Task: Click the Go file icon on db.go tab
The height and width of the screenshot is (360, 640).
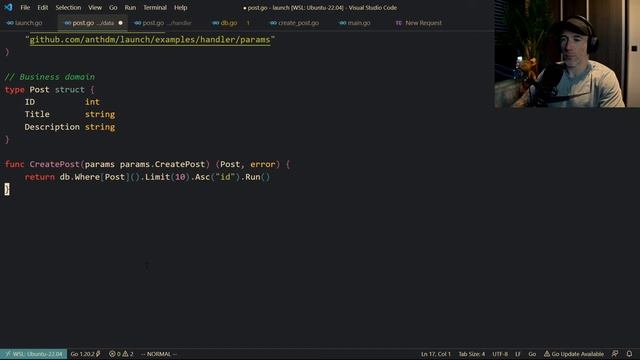Action: click(216, 23)
